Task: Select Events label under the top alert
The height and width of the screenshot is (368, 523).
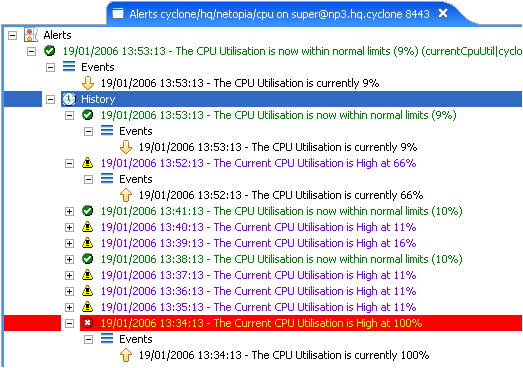Action: [98, 67]
